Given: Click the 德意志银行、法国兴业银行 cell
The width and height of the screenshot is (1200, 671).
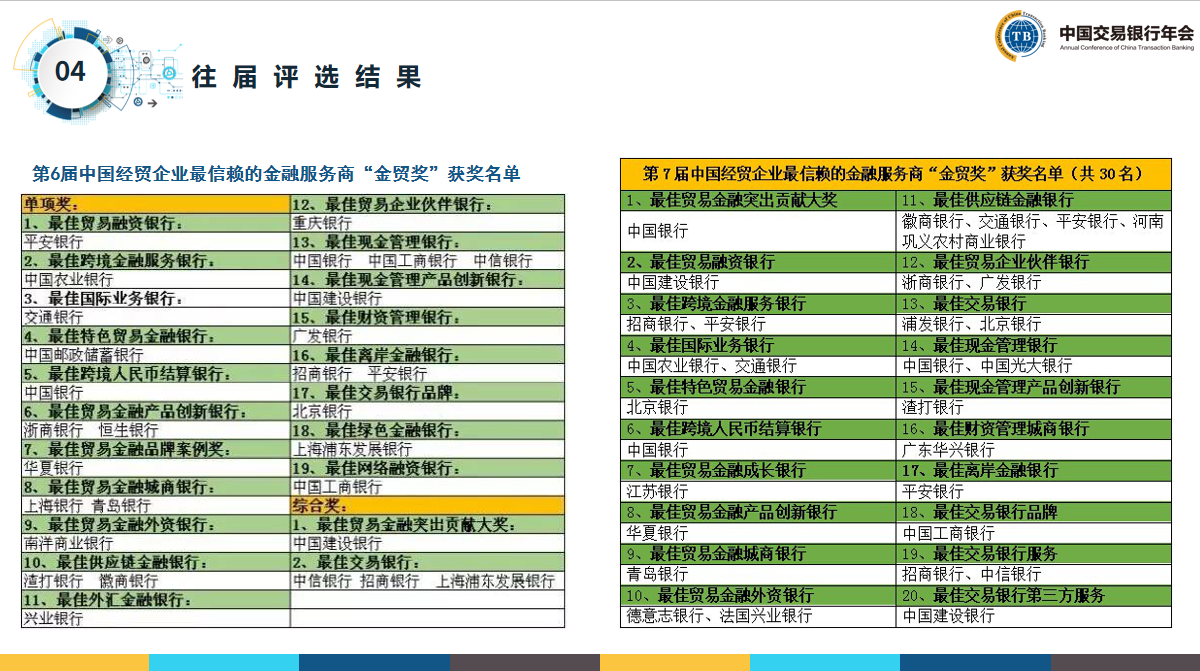Looking at the screenshot, I should pyautogui.click(x=757, y=616).
